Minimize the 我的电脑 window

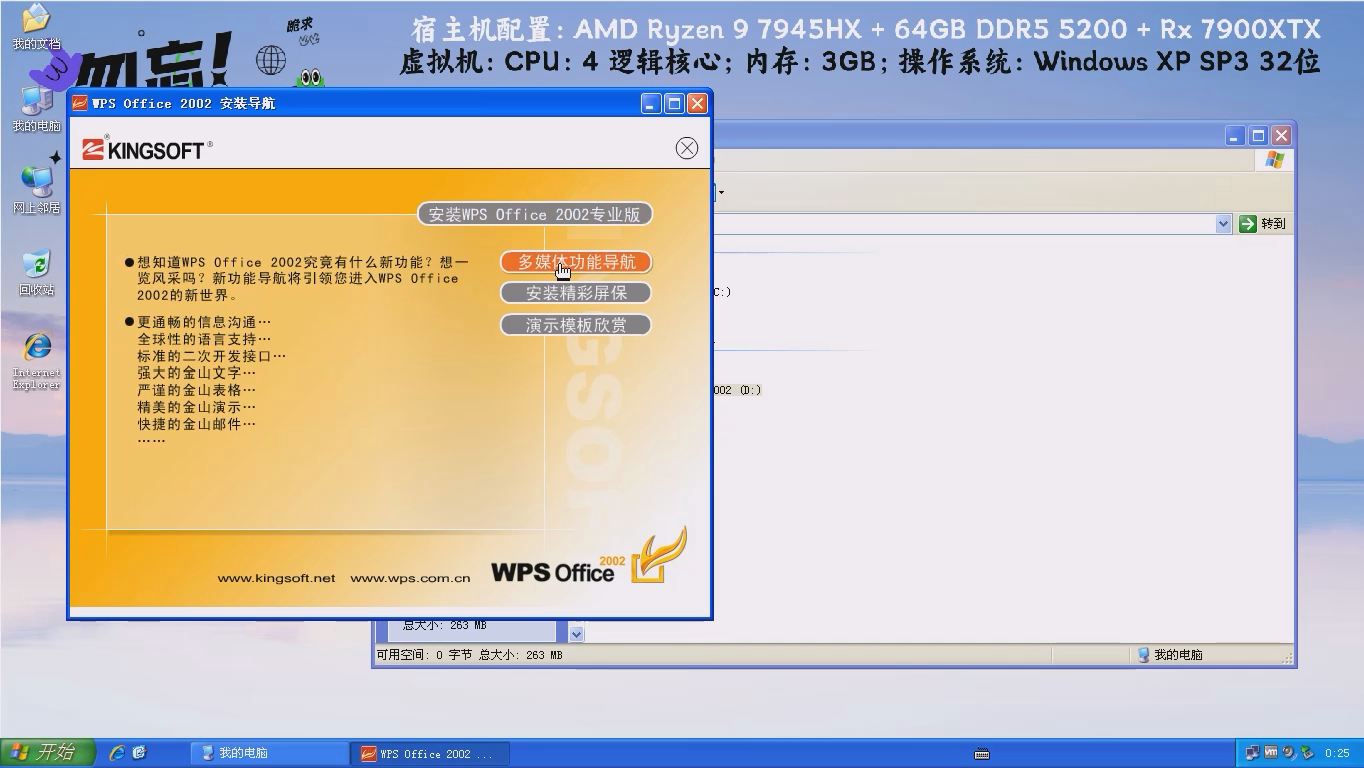(1235, 135)
